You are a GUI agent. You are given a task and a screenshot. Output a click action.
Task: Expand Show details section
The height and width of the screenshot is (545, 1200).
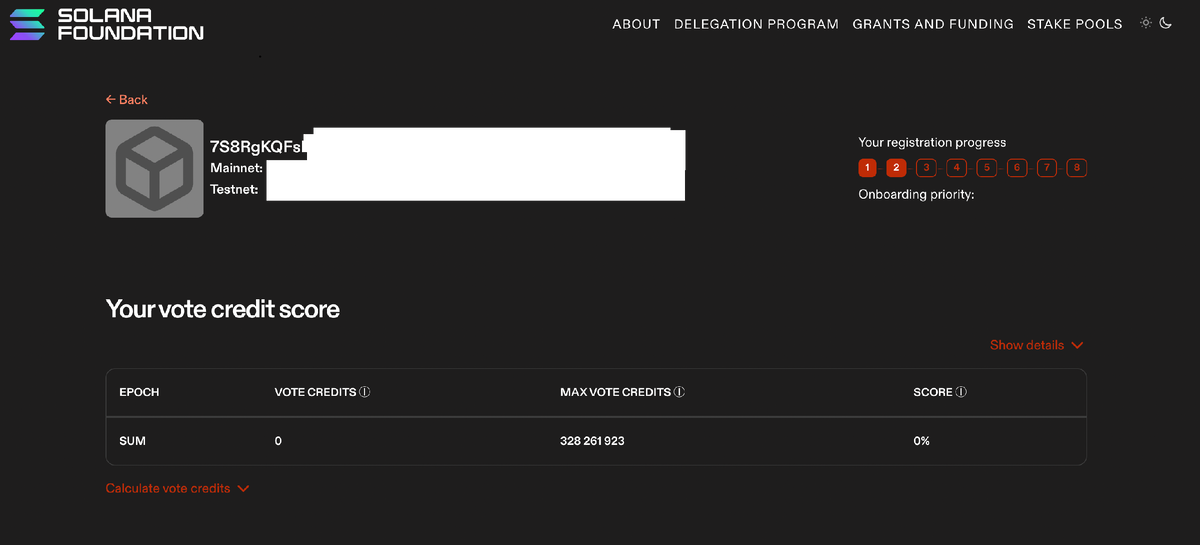click(1037, 345)
